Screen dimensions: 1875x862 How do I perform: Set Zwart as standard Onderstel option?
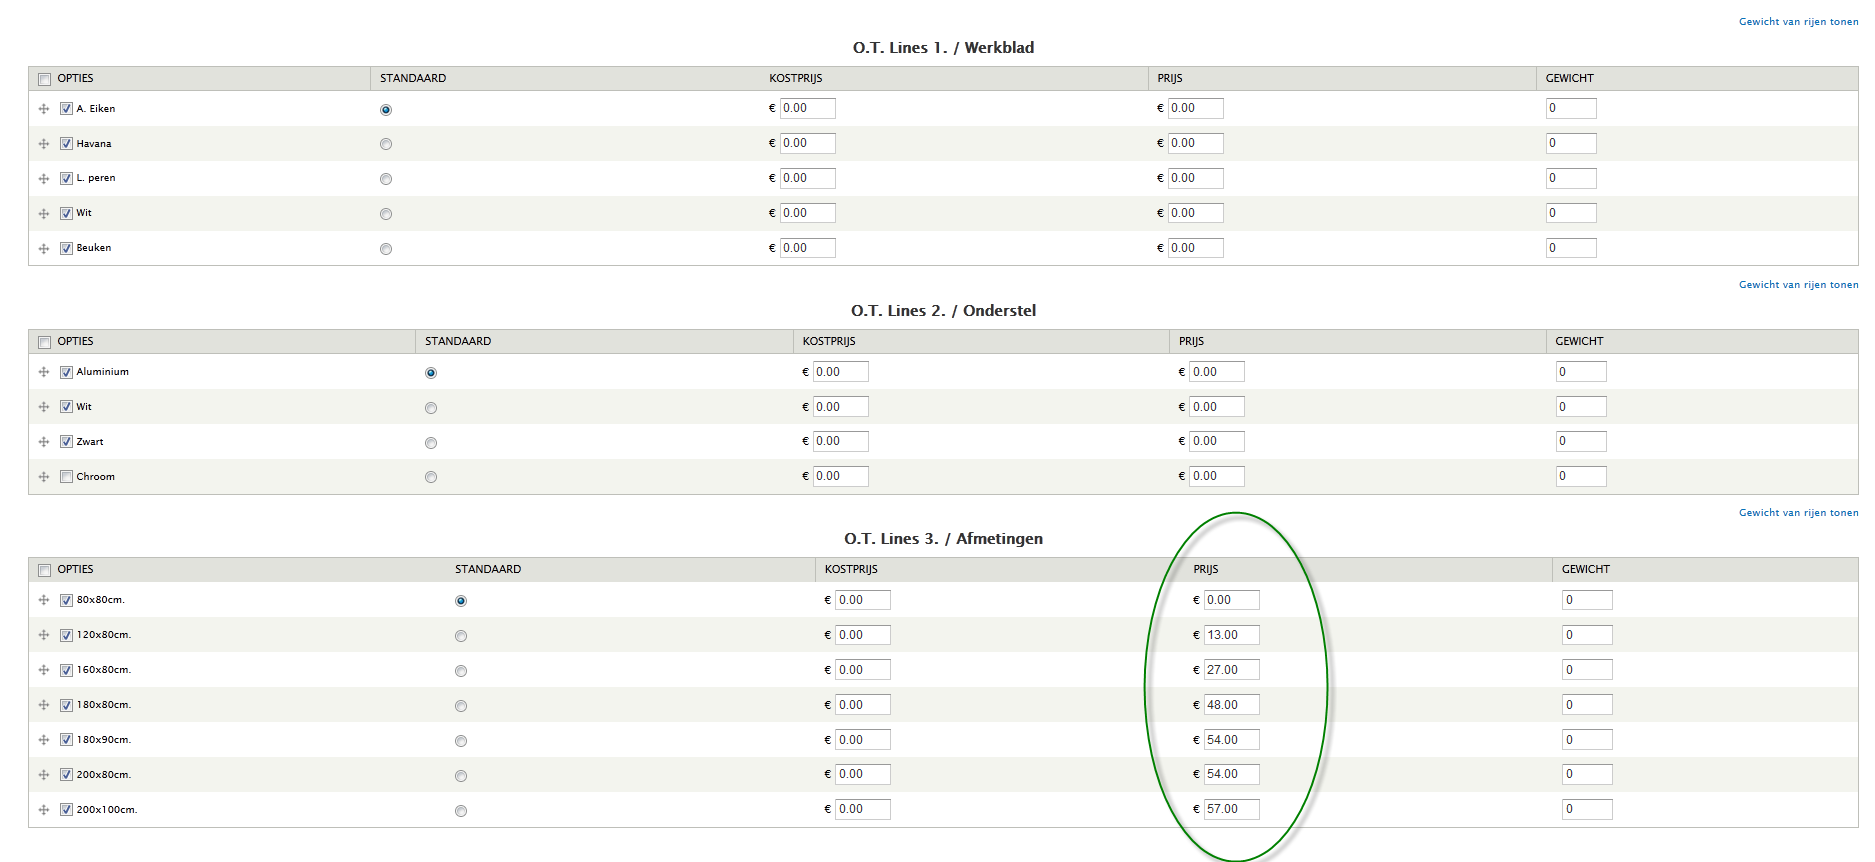(x=431, y=443)
